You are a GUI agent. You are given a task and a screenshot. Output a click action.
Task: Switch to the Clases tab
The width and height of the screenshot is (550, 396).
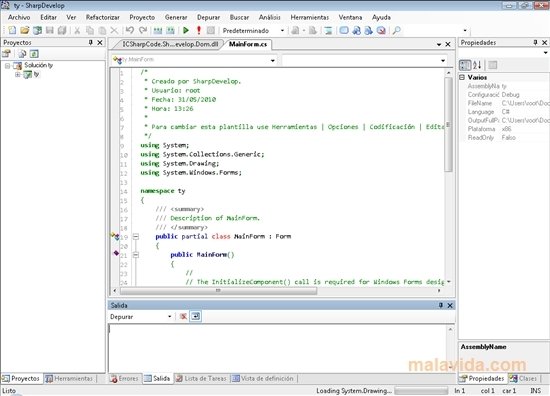[523, 378]
